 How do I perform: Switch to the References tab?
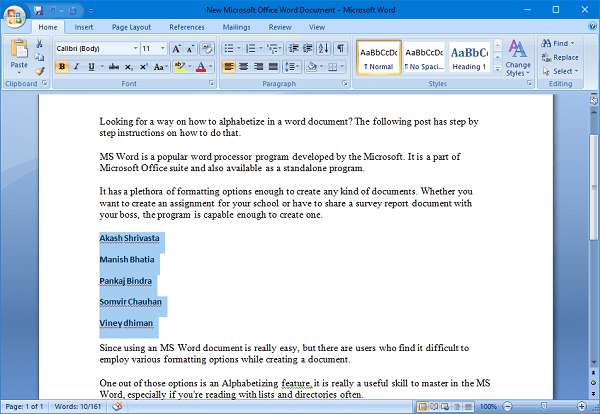tap(187, 27)
